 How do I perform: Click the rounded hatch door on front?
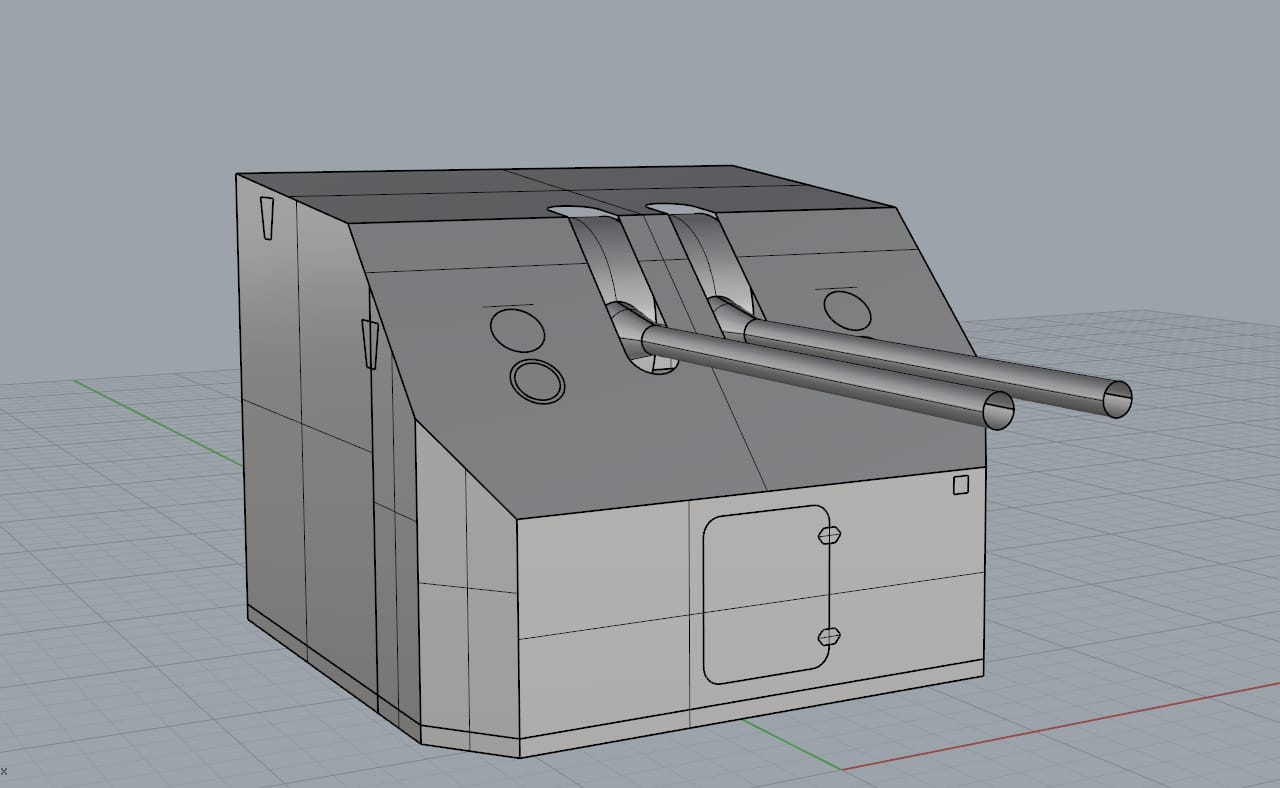765,594
